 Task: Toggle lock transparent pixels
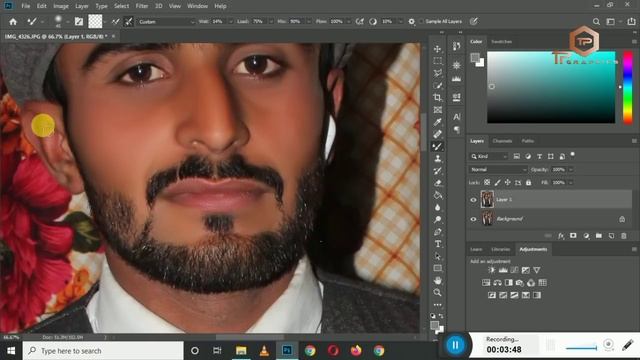[487, 182]
